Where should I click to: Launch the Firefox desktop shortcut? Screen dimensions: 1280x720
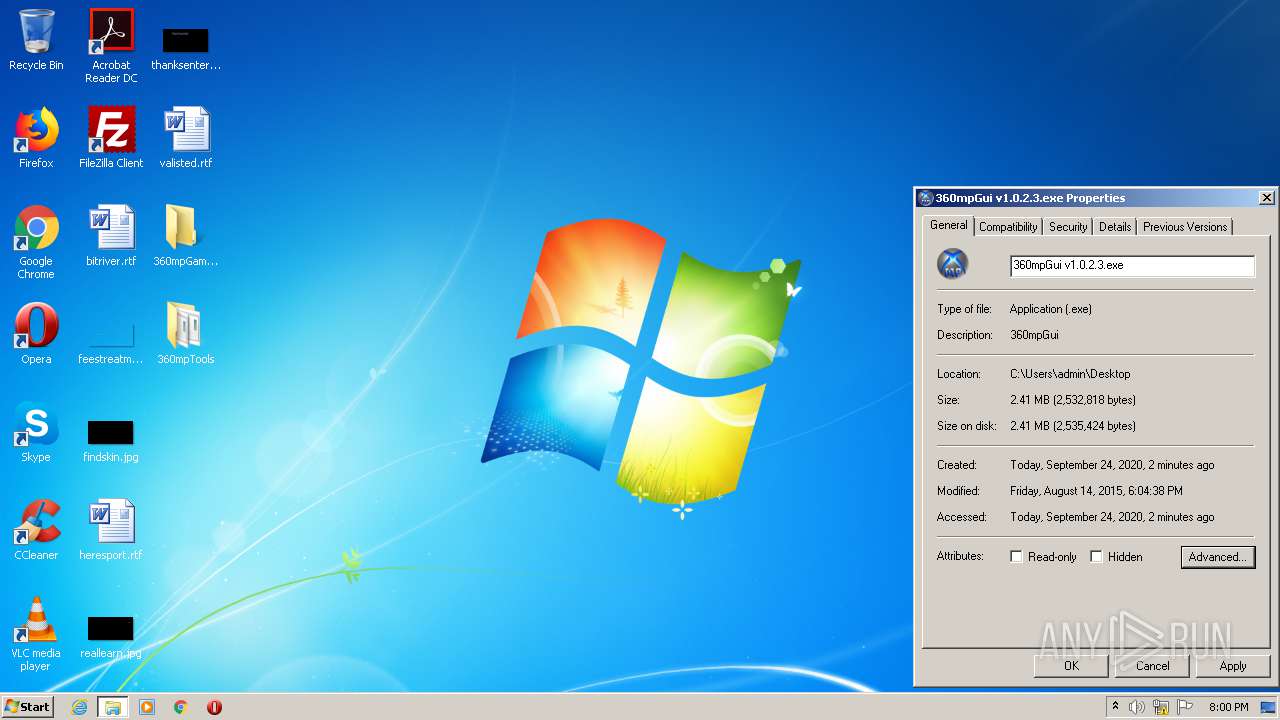click(36, 138)
